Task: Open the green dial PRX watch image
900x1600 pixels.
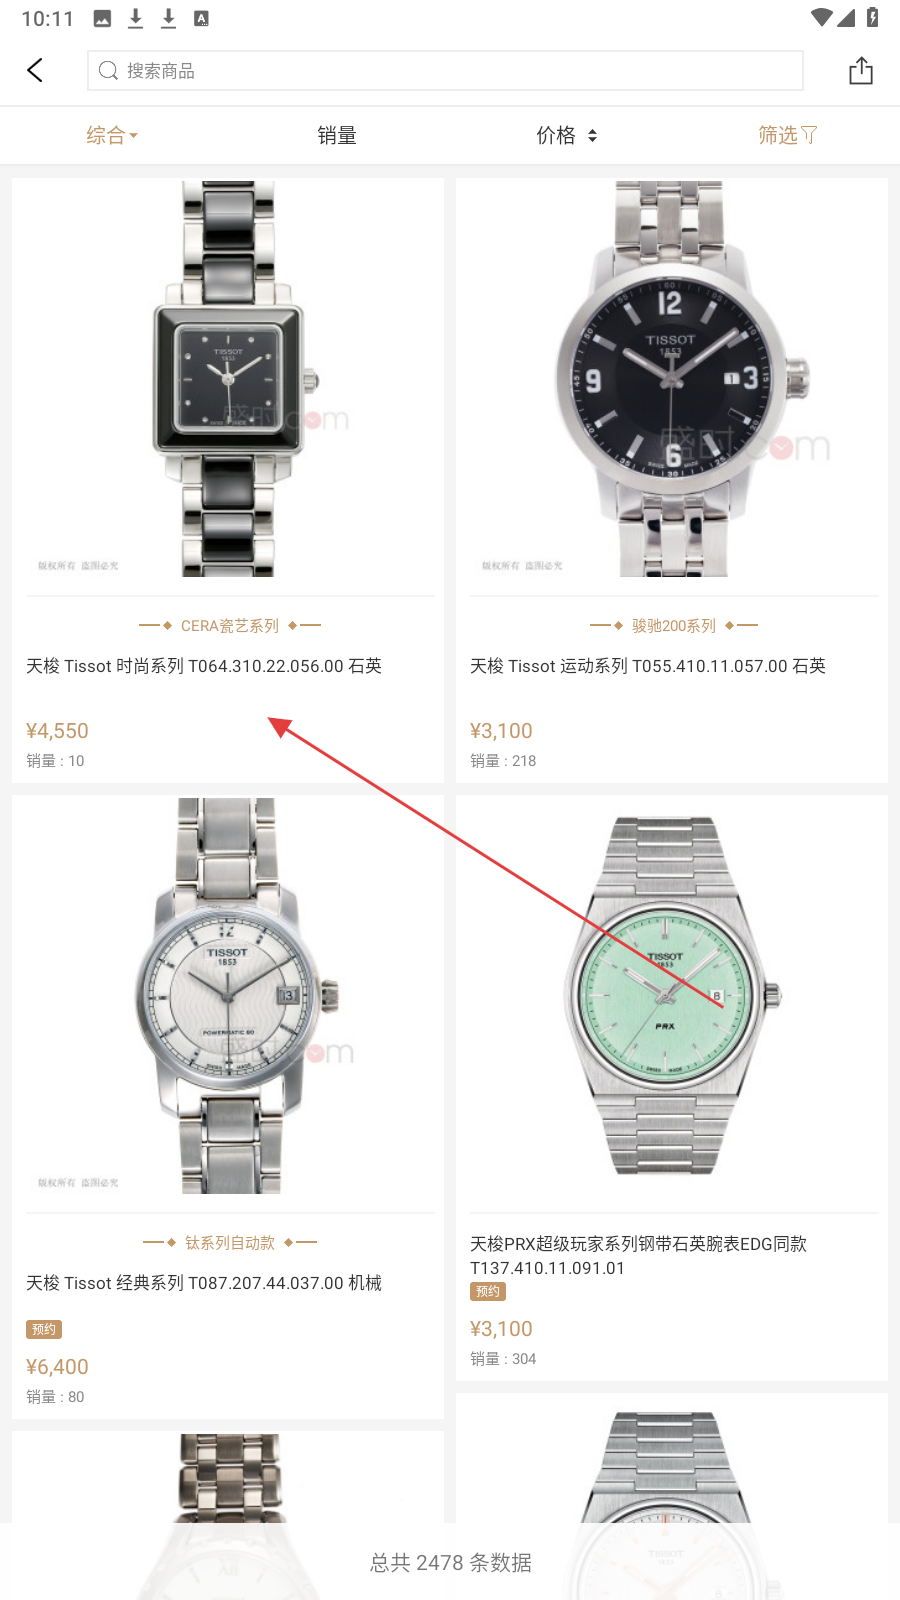Action: [x=670, y=995]
